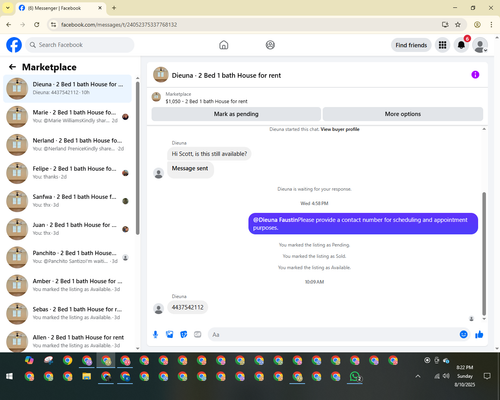Click More options
500x400 pixels.
click(x=403, y=114)
